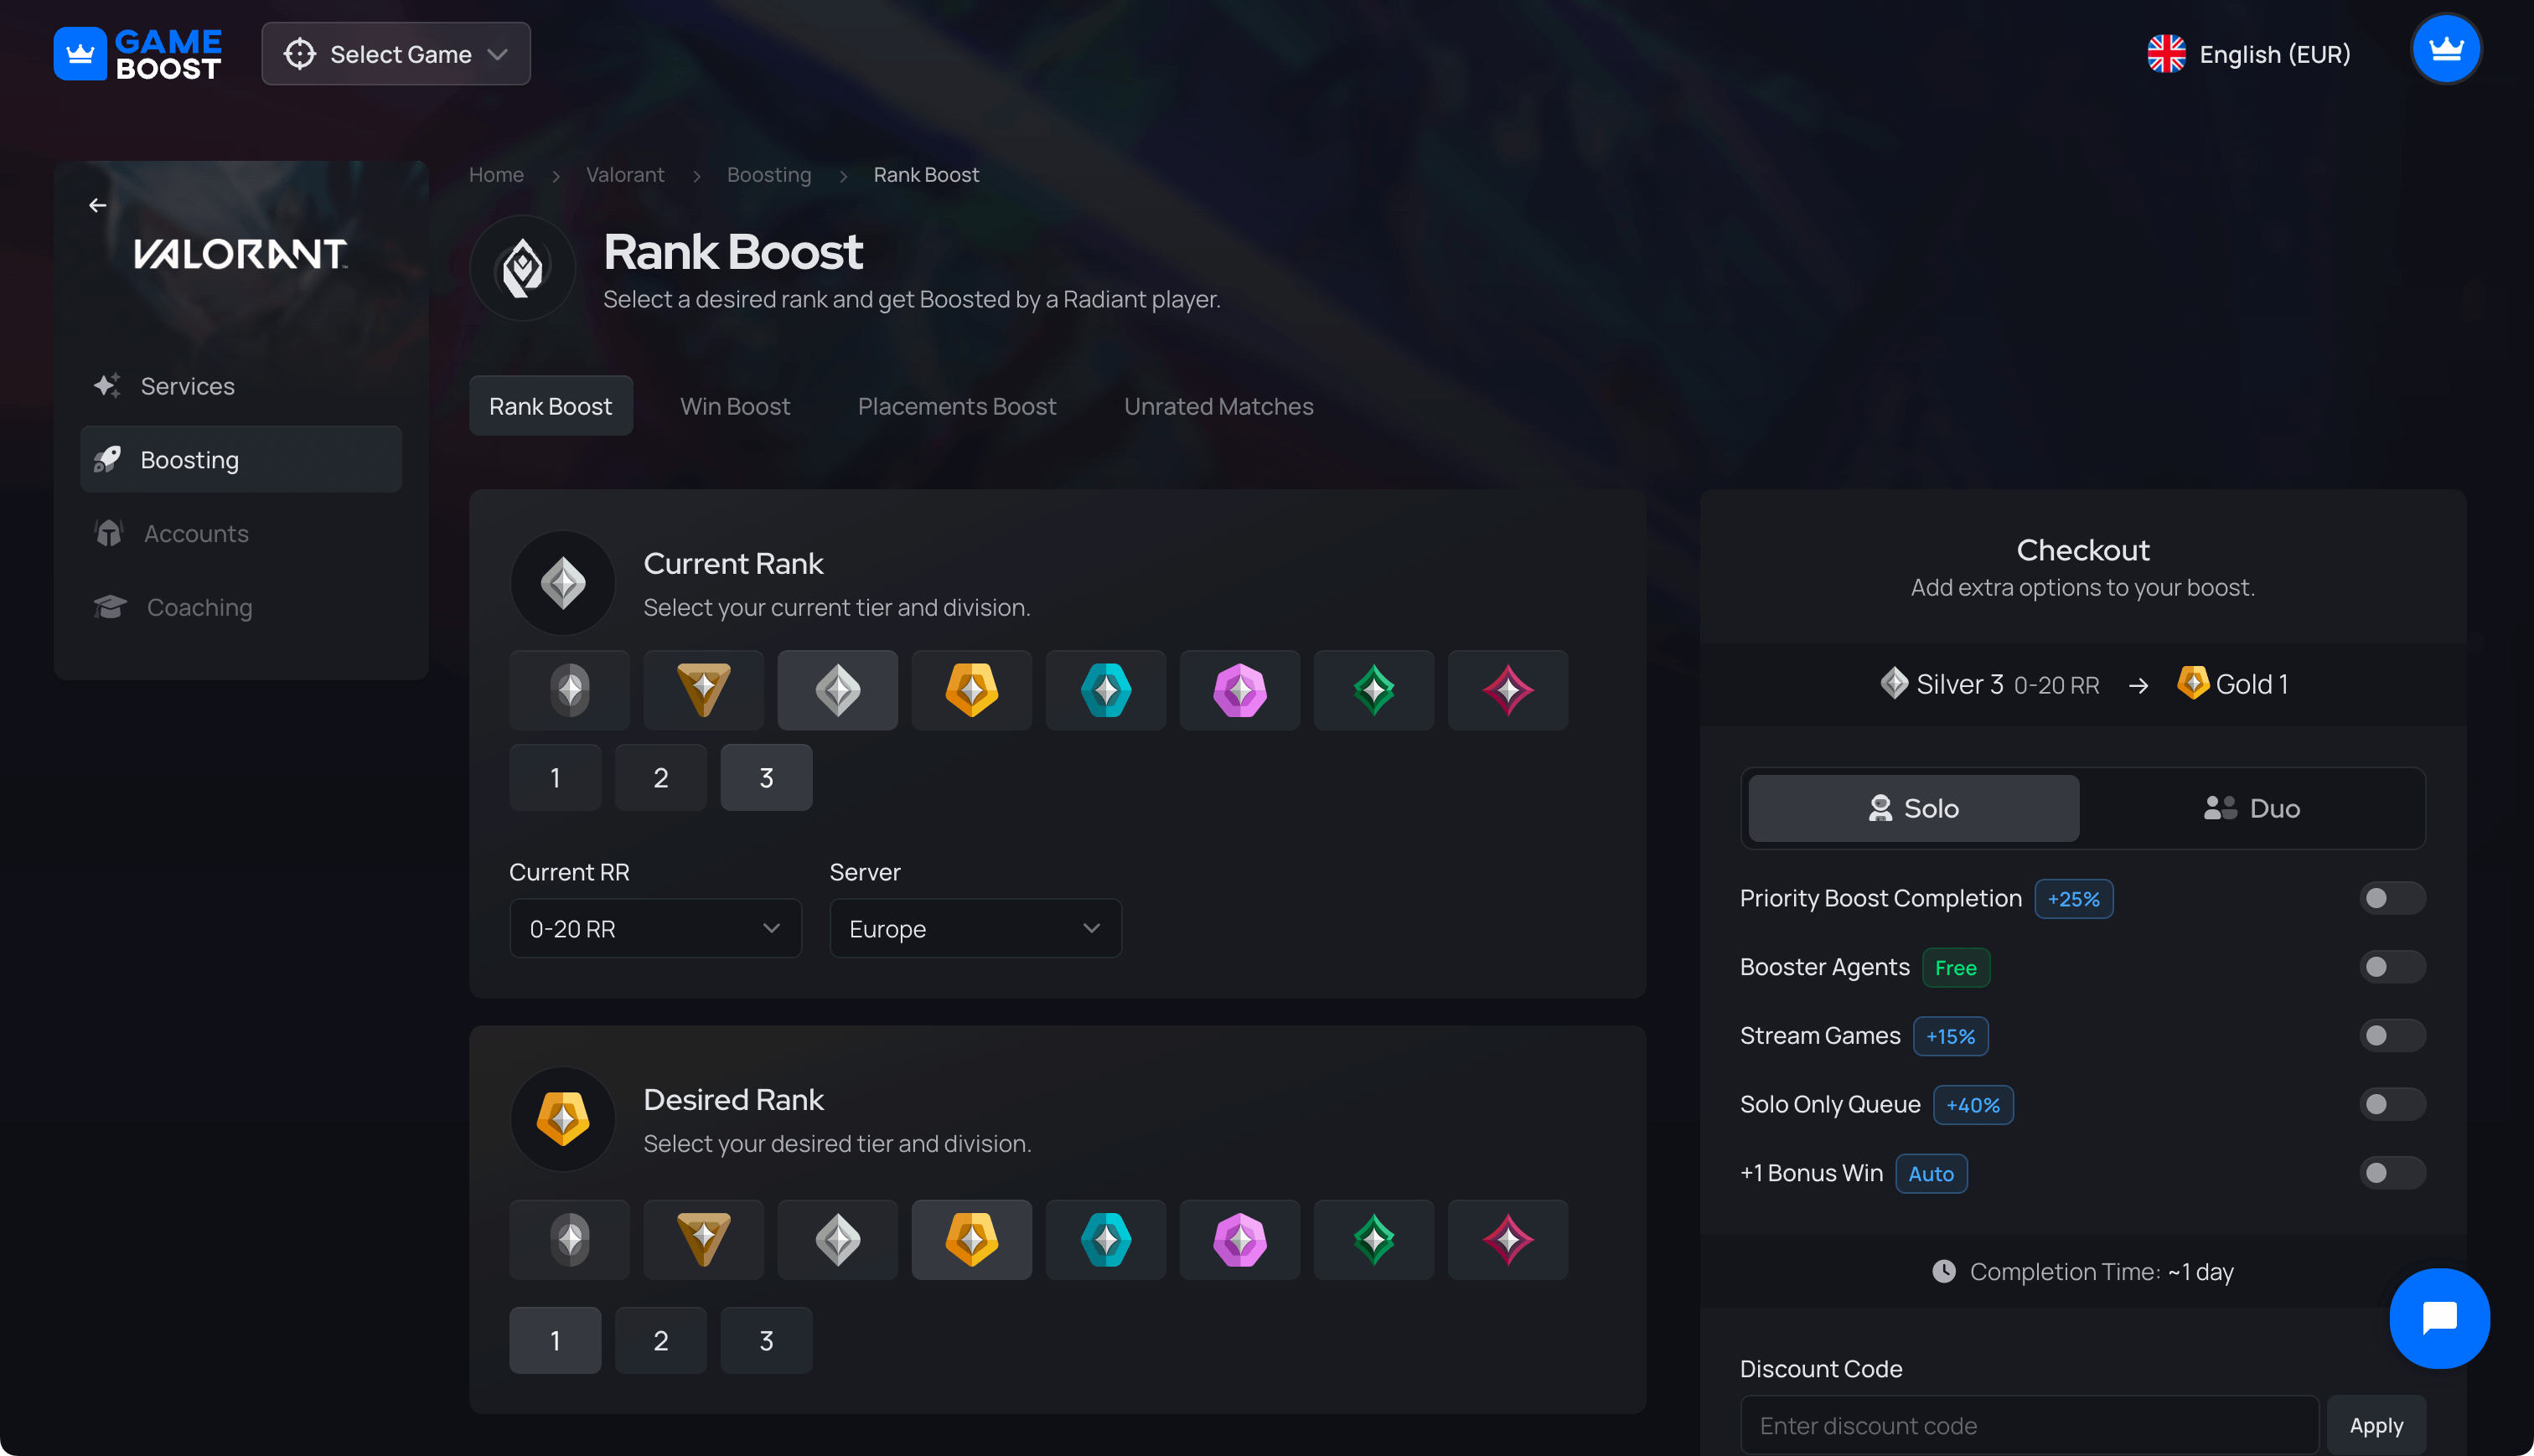Choose division 1 for current rank
The image size is (2534, 1456).
pyautogui.click(x=555, y=777)
